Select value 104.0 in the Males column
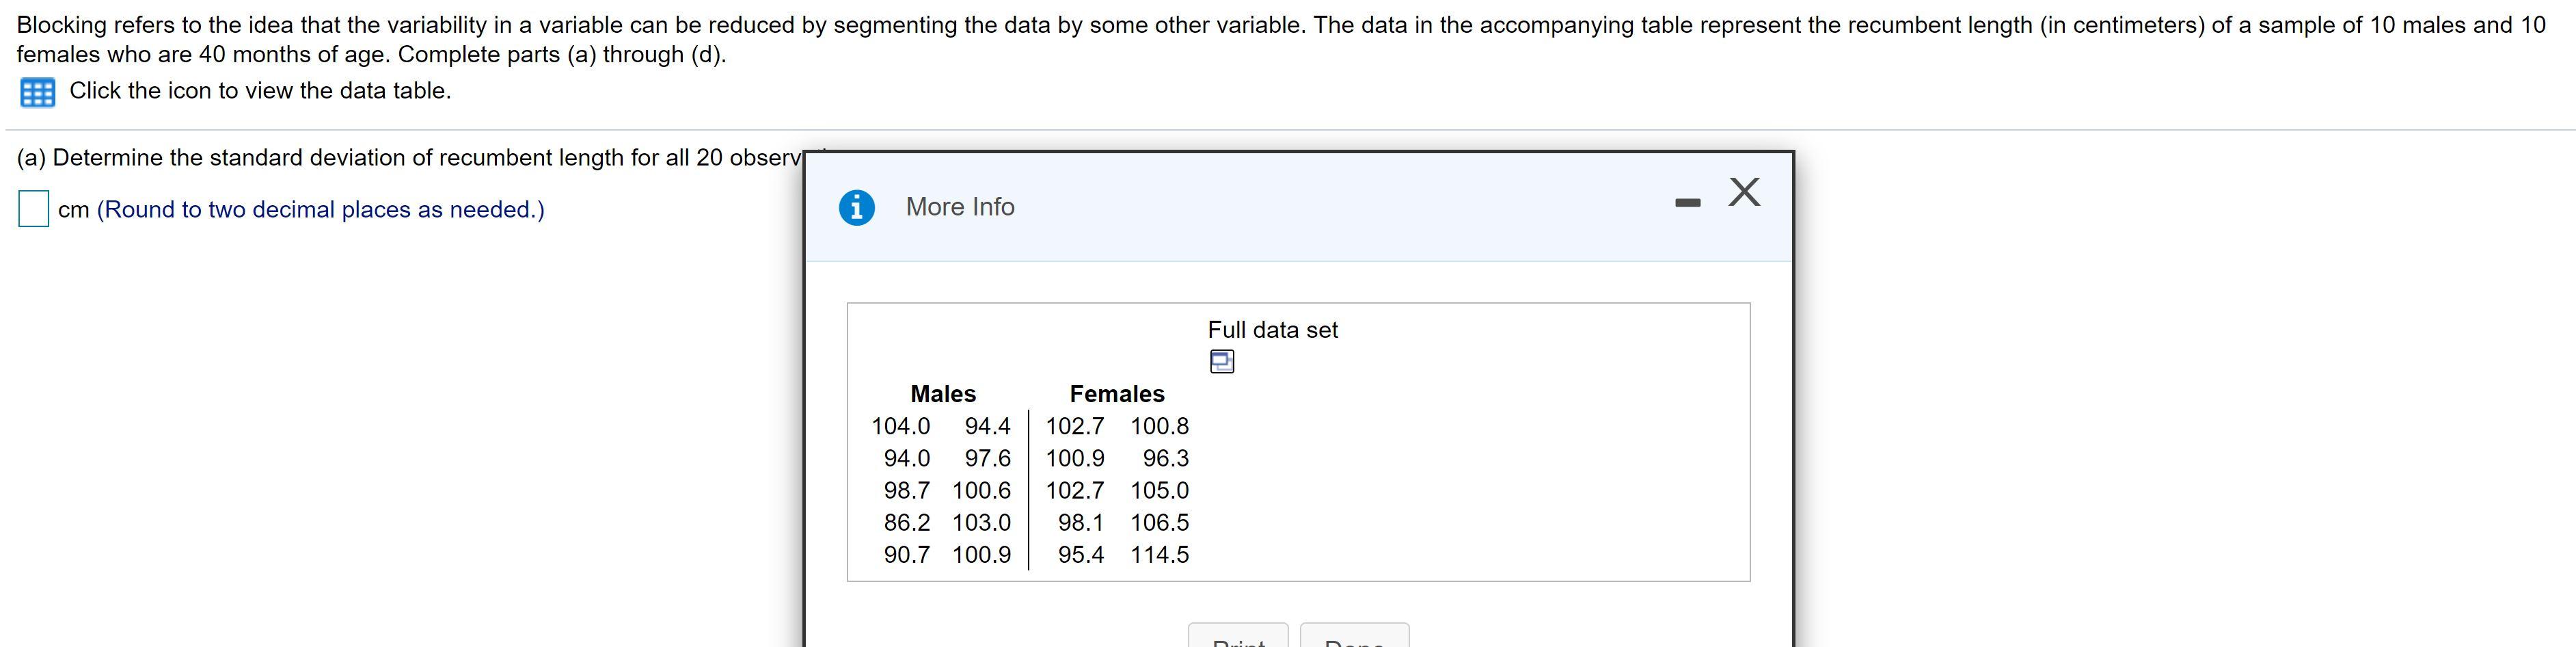2576x647 pixels. click(x=901, y=425)
